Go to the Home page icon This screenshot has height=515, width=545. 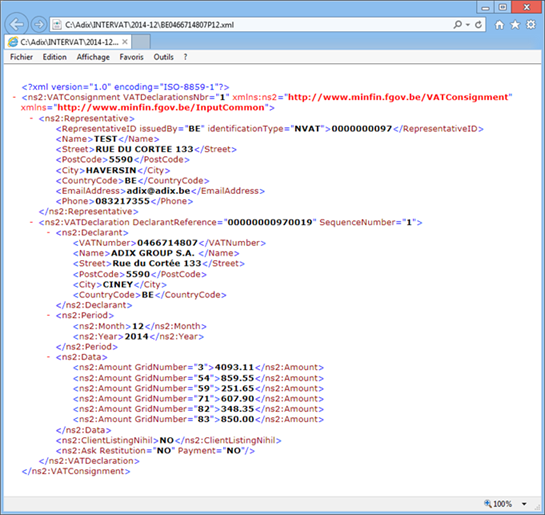[499, 25]
